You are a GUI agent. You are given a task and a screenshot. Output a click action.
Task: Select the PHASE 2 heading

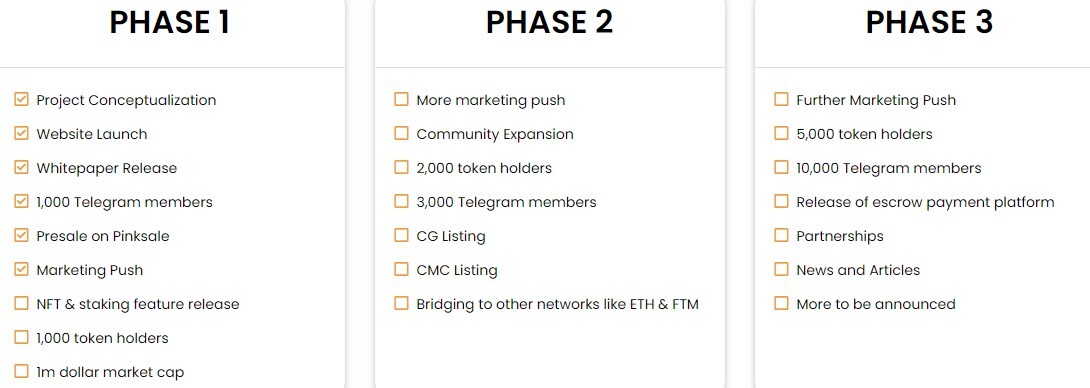(549, 22)
